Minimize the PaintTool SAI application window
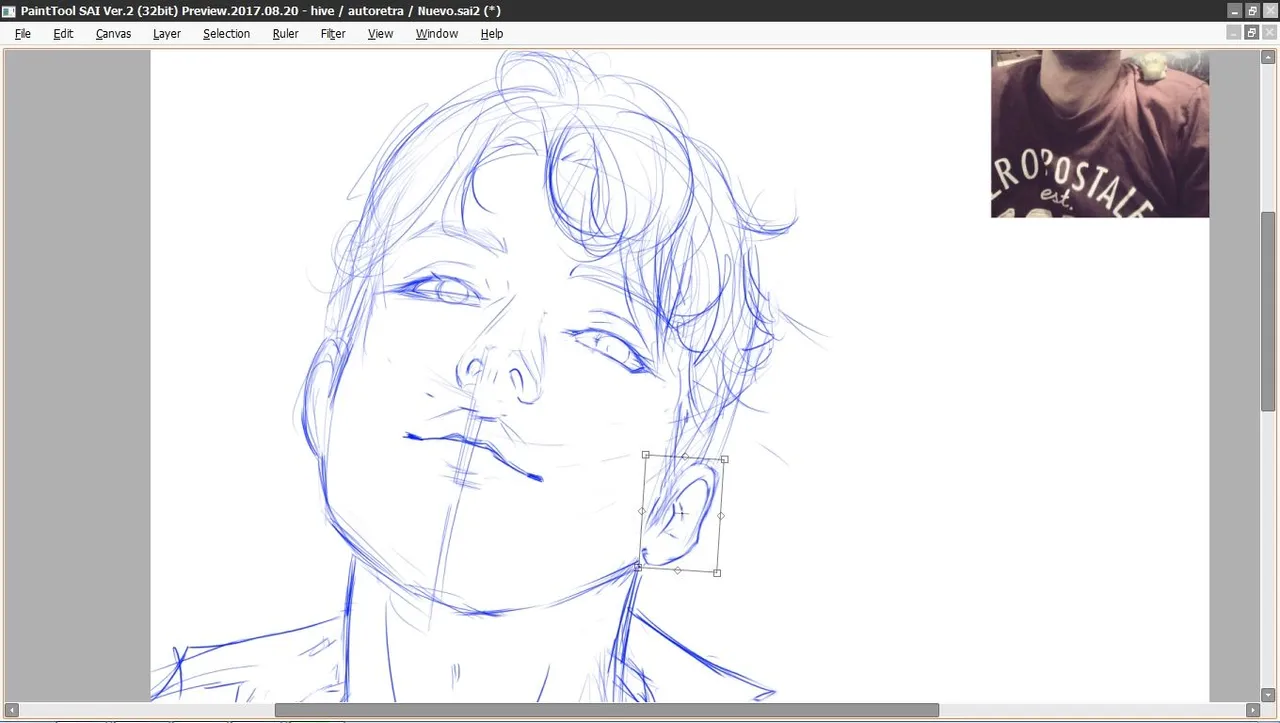The image size is (1280, 723). [1235, 10]
